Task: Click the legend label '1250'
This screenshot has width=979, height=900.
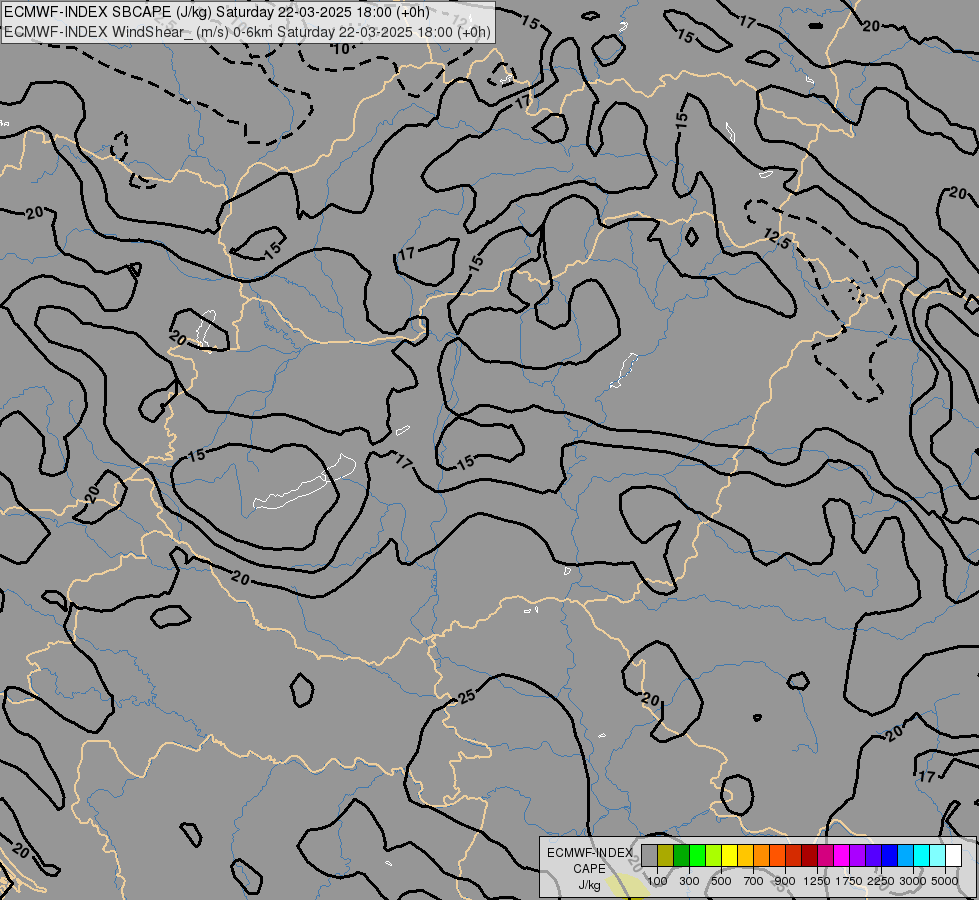Action: [x=817, y=881]
